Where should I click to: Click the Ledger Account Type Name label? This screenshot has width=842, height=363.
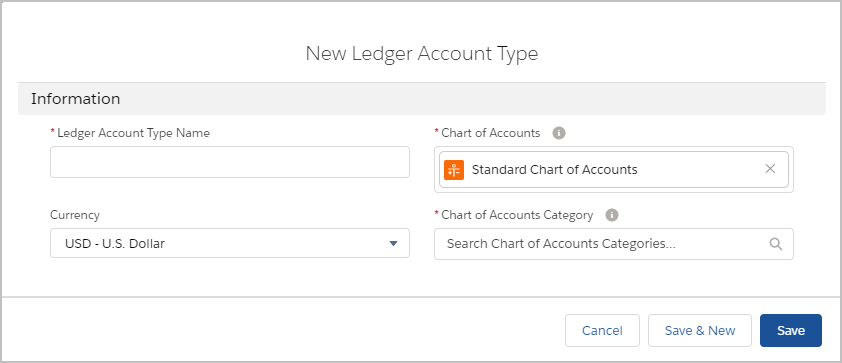point(133,133)
